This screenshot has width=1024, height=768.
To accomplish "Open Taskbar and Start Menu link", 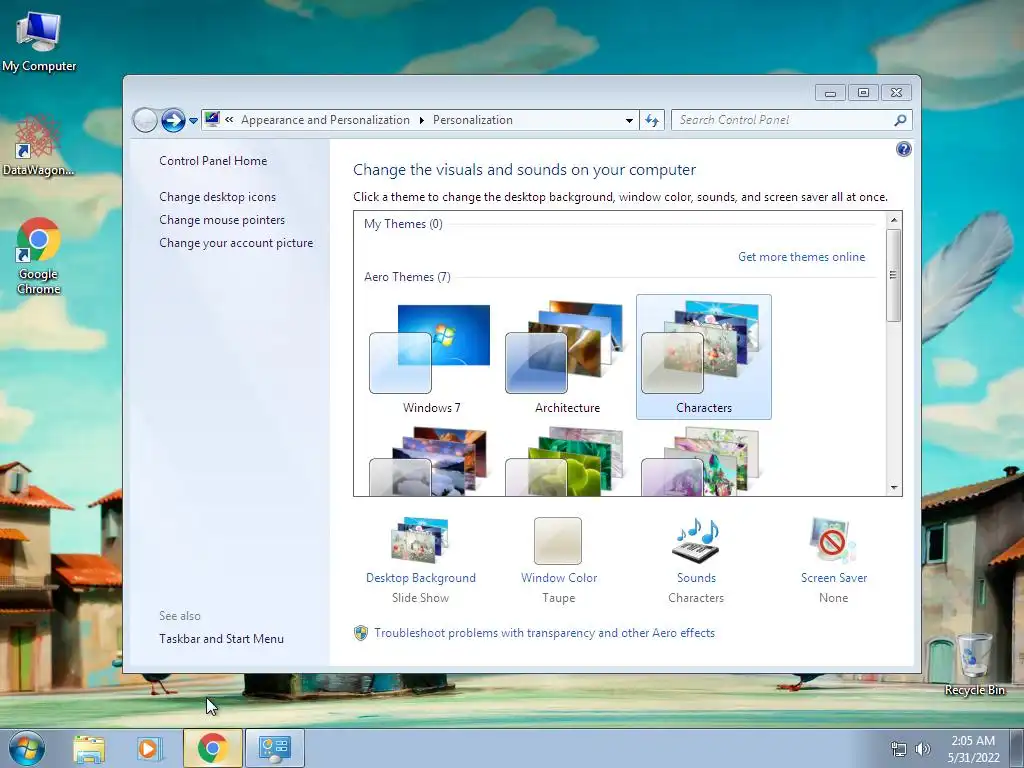I will tap(221, 639).
